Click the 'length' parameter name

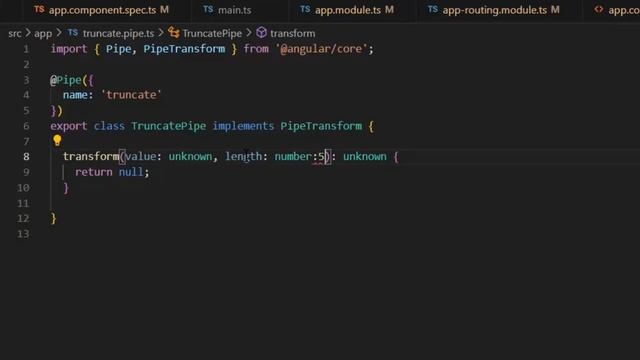click(244, 157)
